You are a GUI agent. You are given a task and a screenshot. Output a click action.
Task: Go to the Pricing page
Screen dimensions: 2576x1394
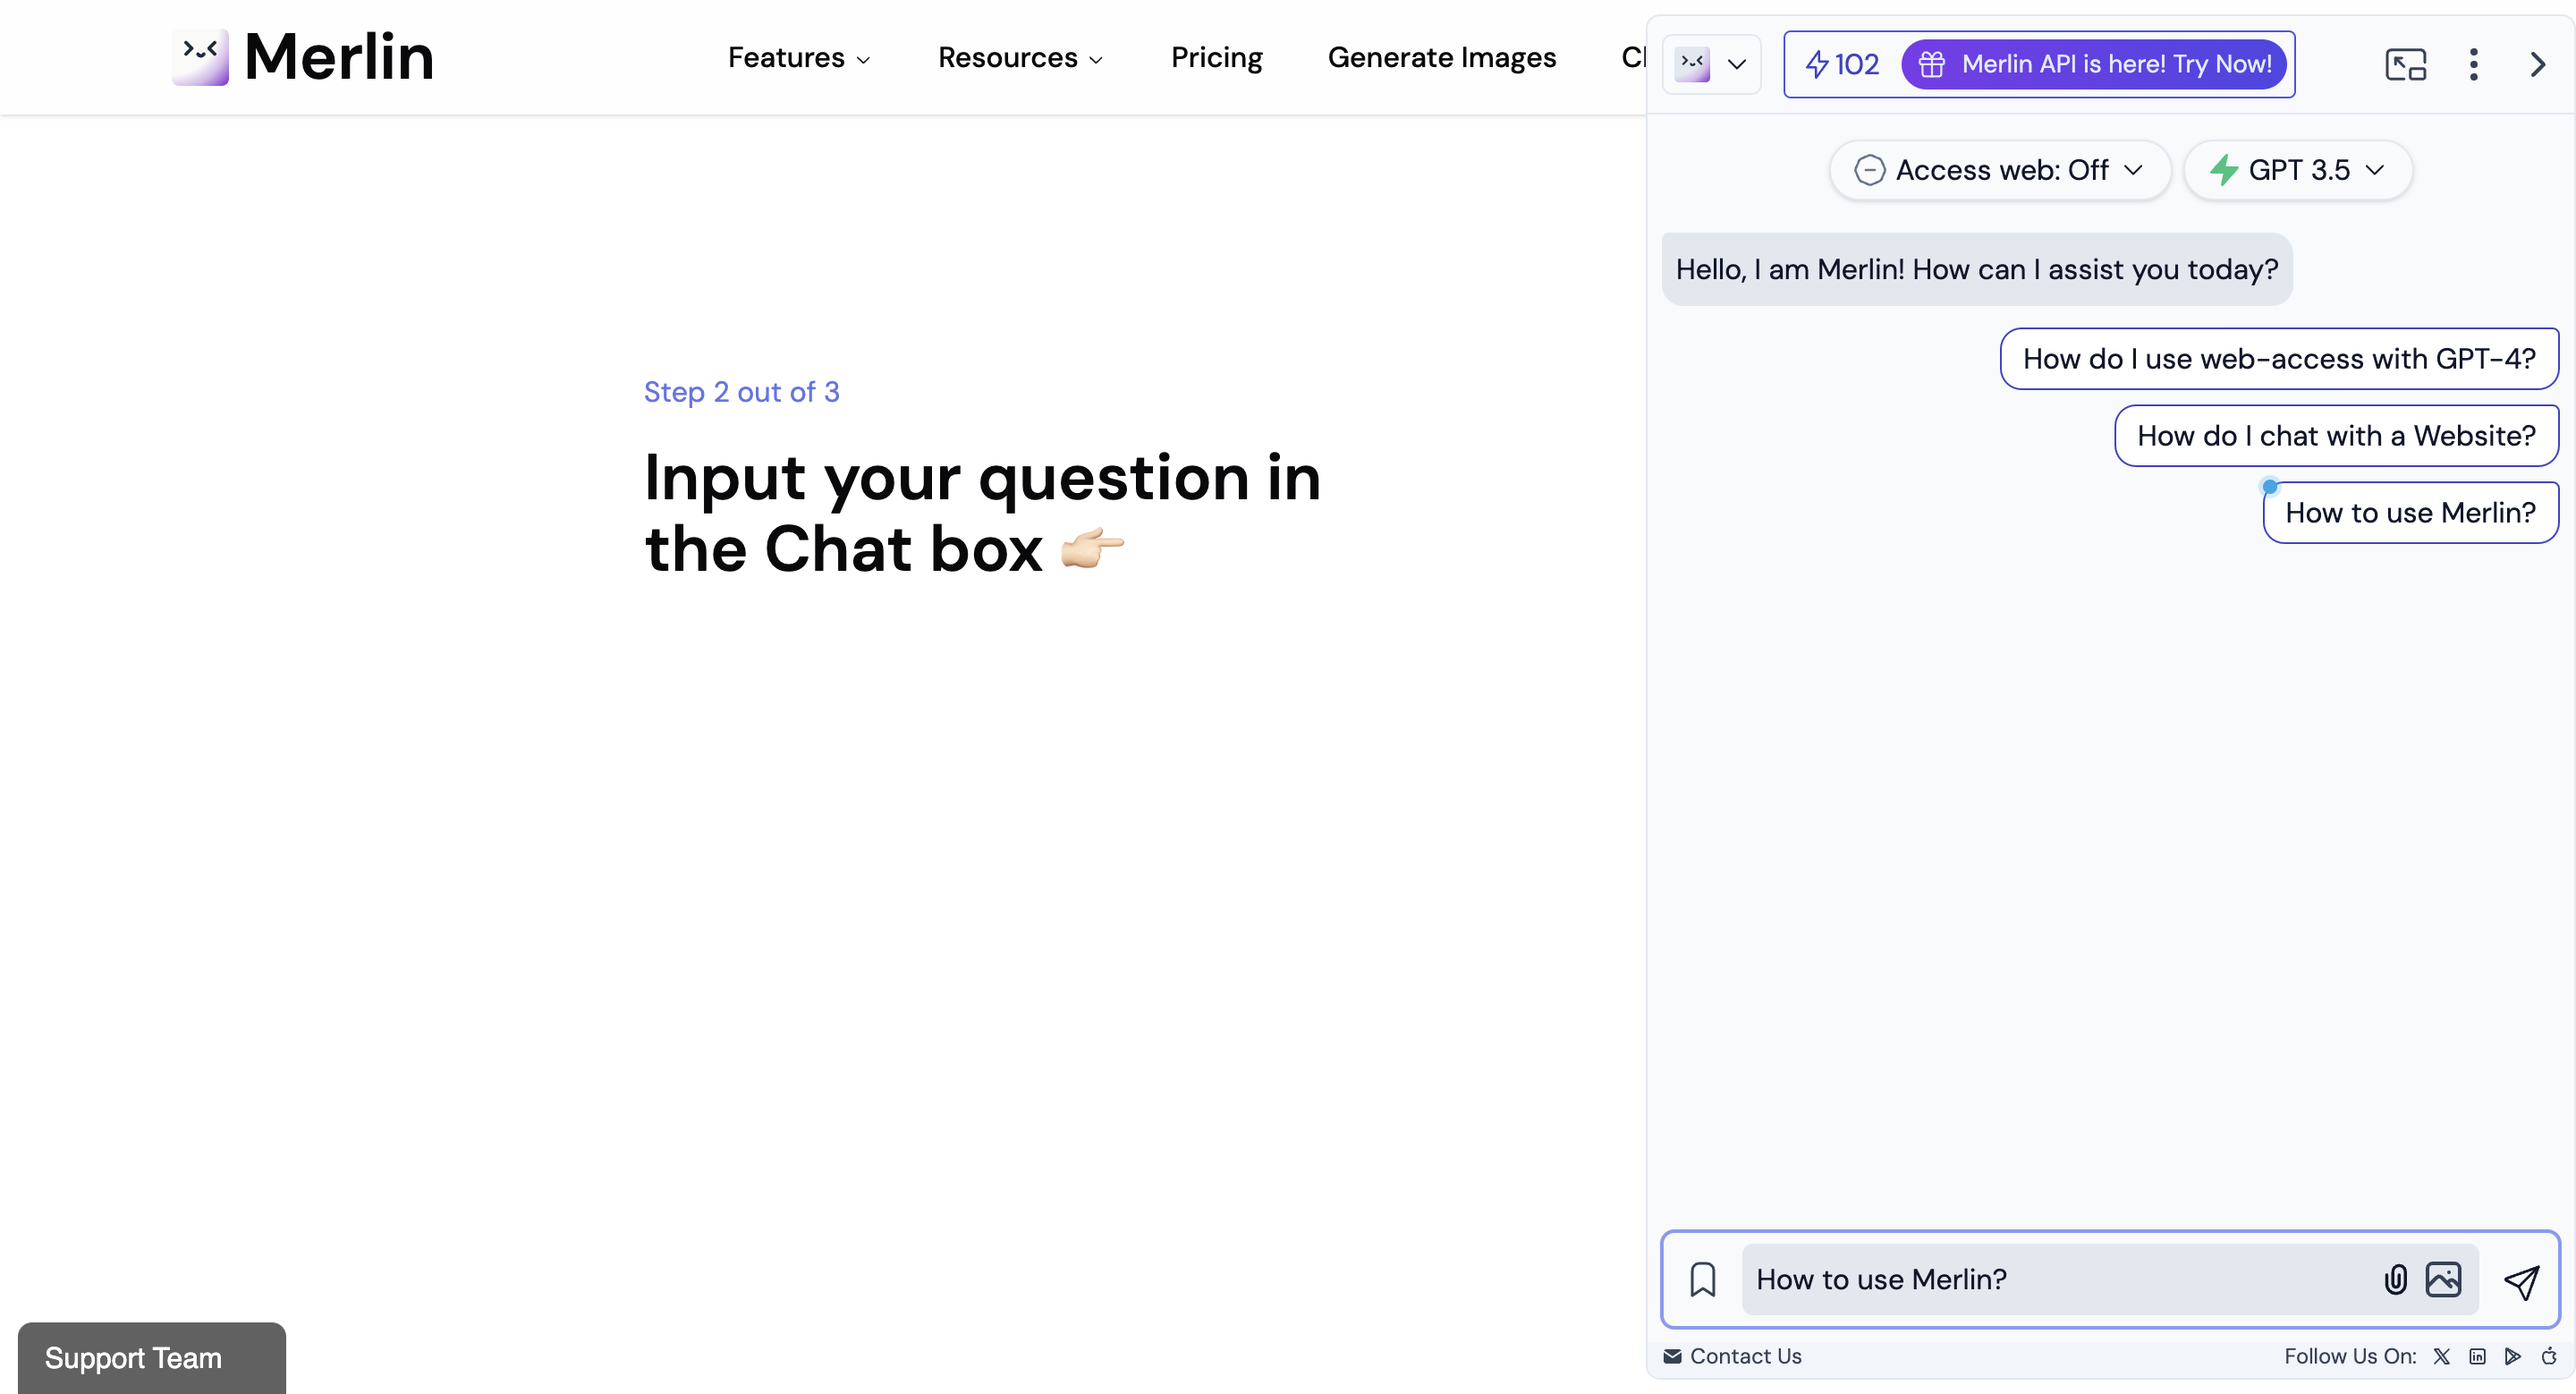pos(1216,58)
